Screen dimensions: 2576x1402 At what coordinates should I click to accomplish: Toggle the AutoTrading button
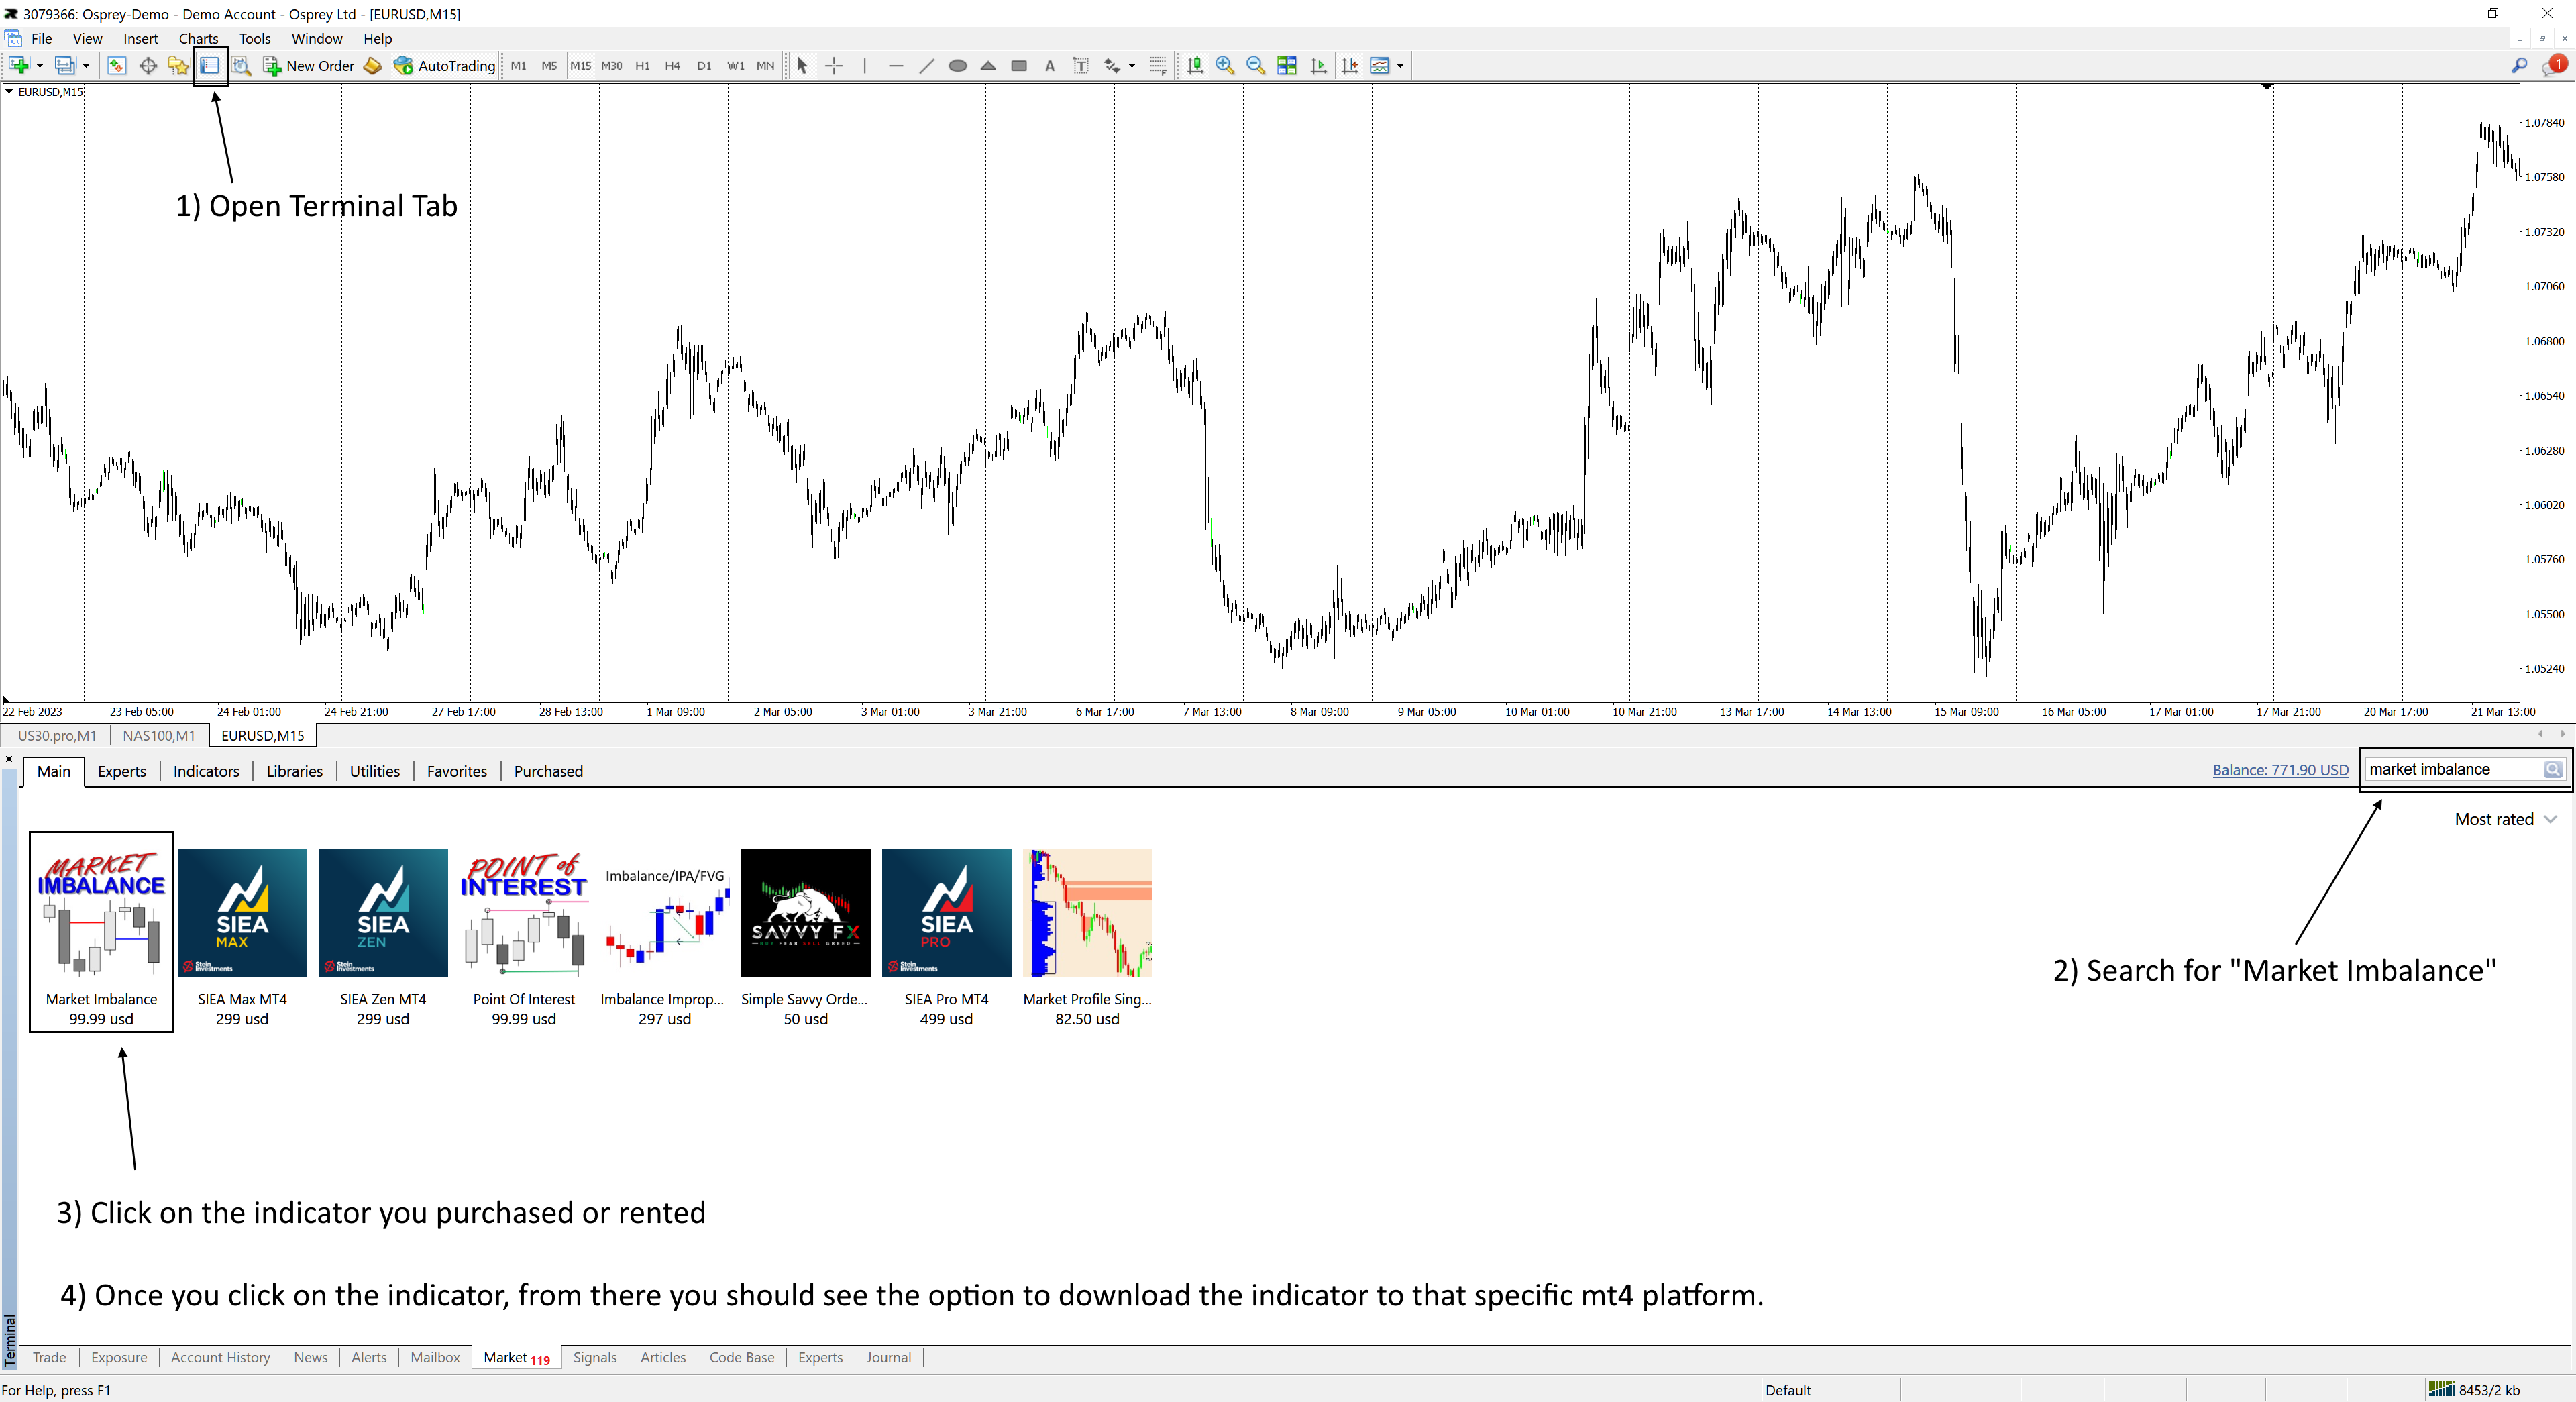coord(445,66)
